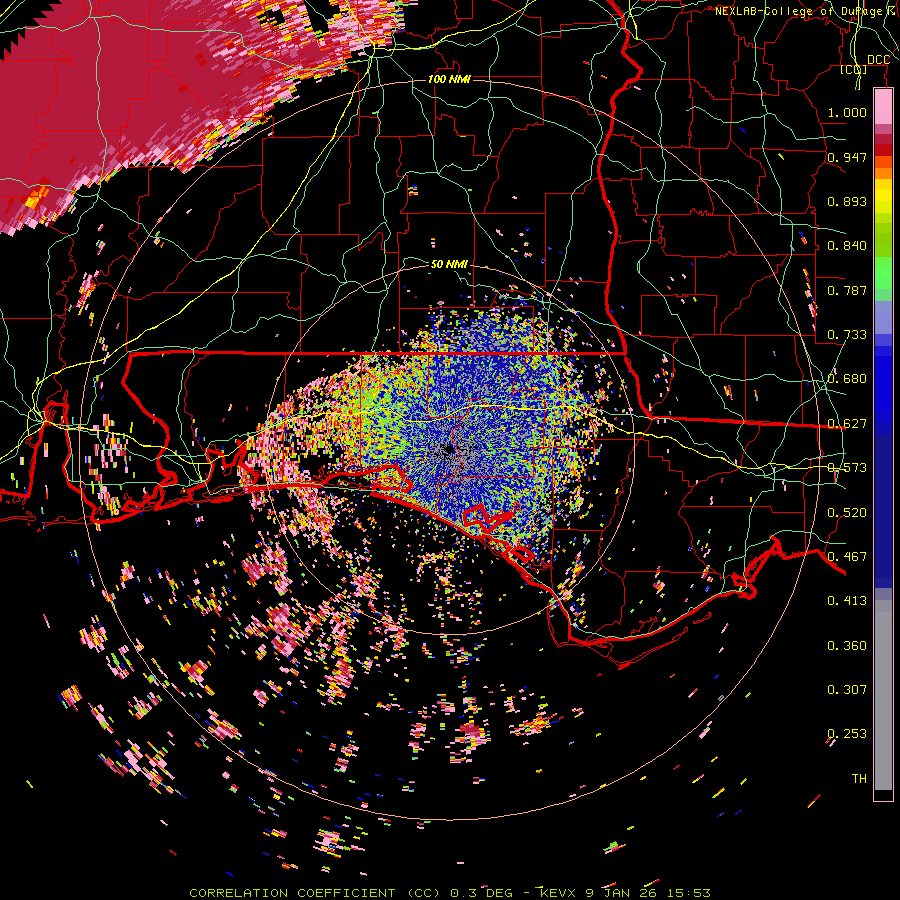
Task: Select the 0.947 scale value
Action: click(847, 157)
